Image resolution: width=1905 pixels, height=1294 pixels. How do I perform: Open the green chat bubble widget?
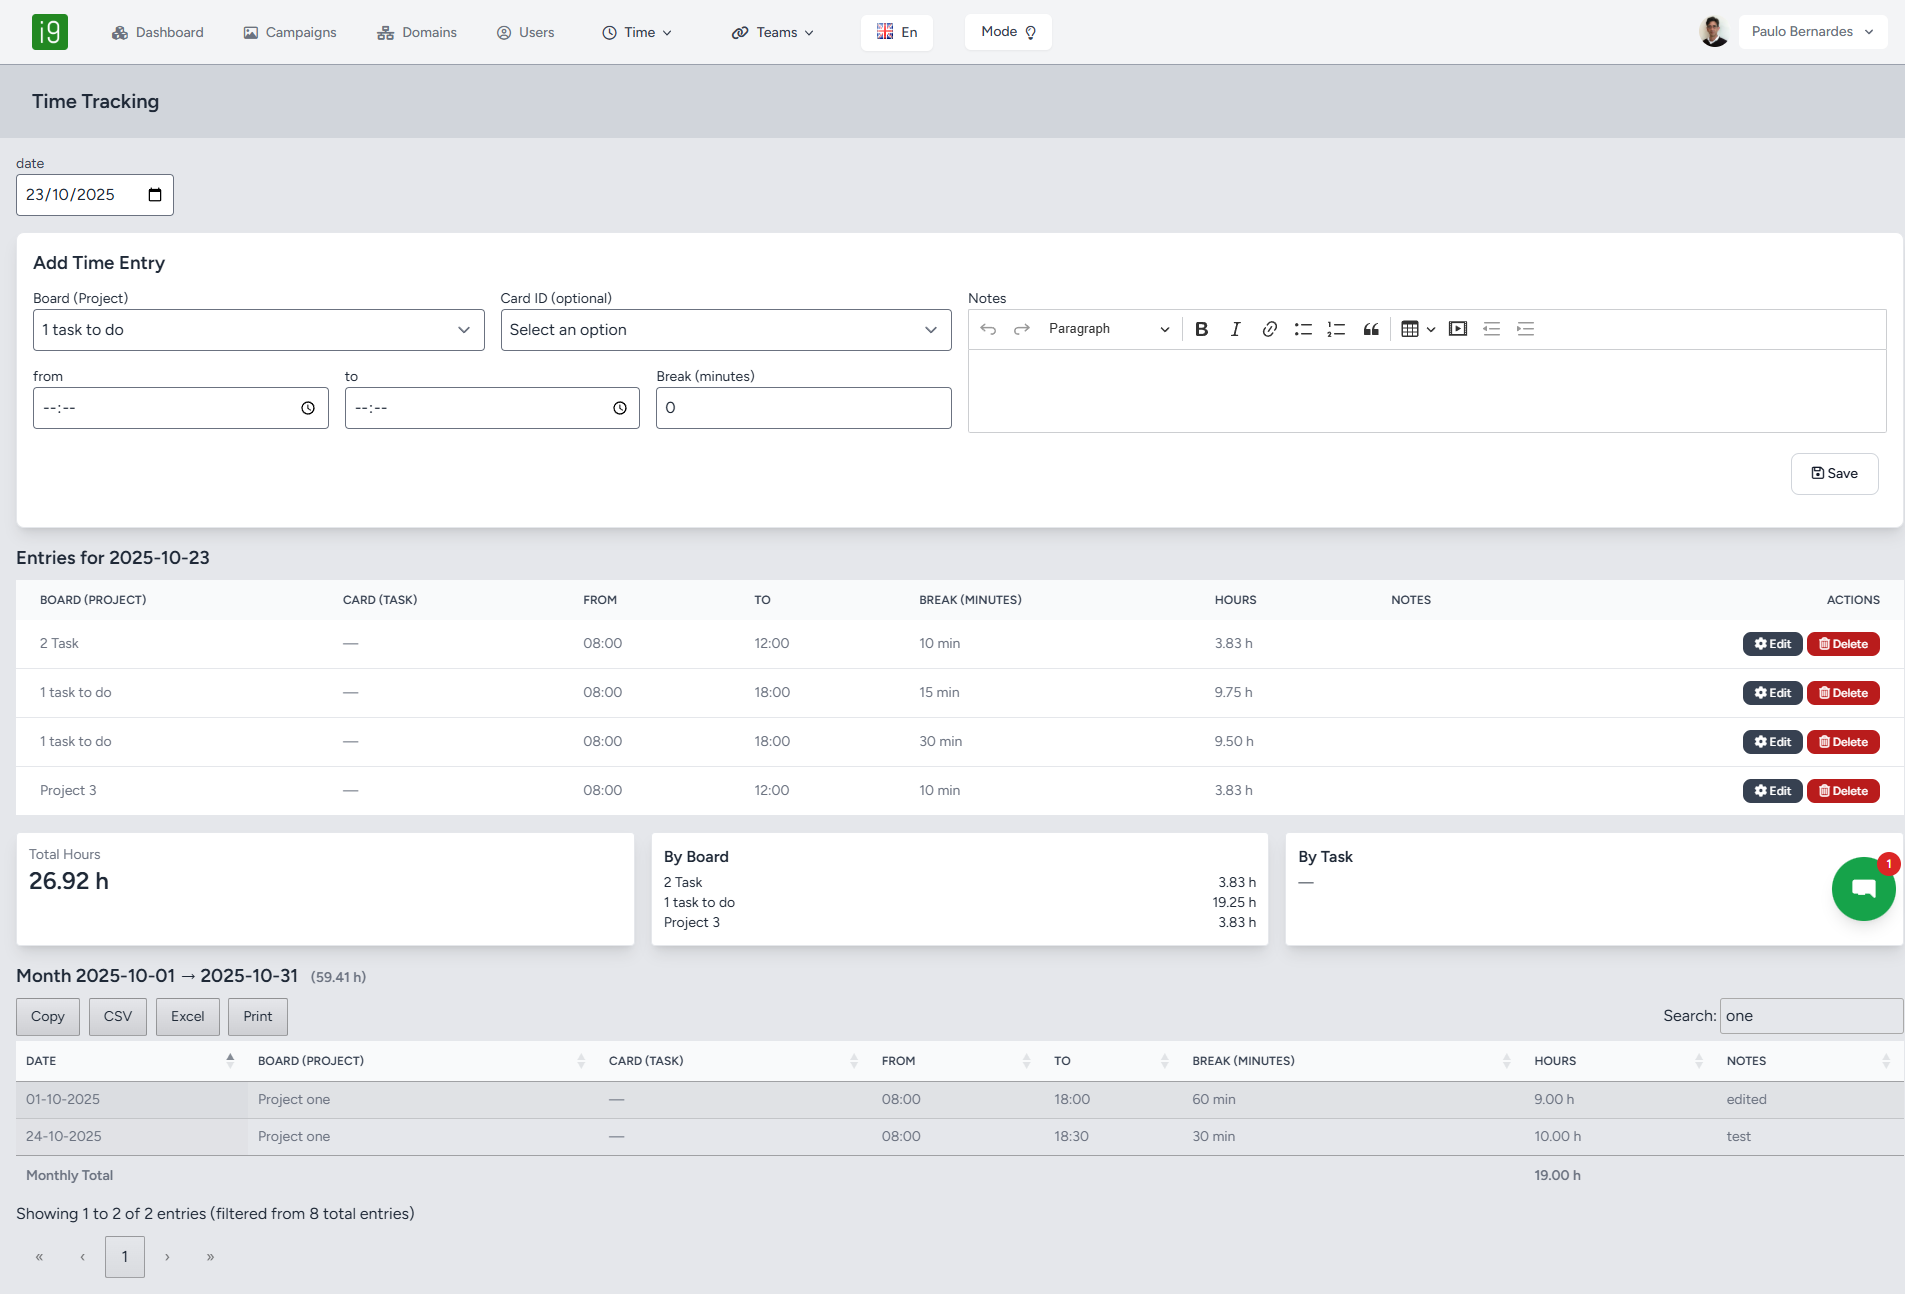1863,888
